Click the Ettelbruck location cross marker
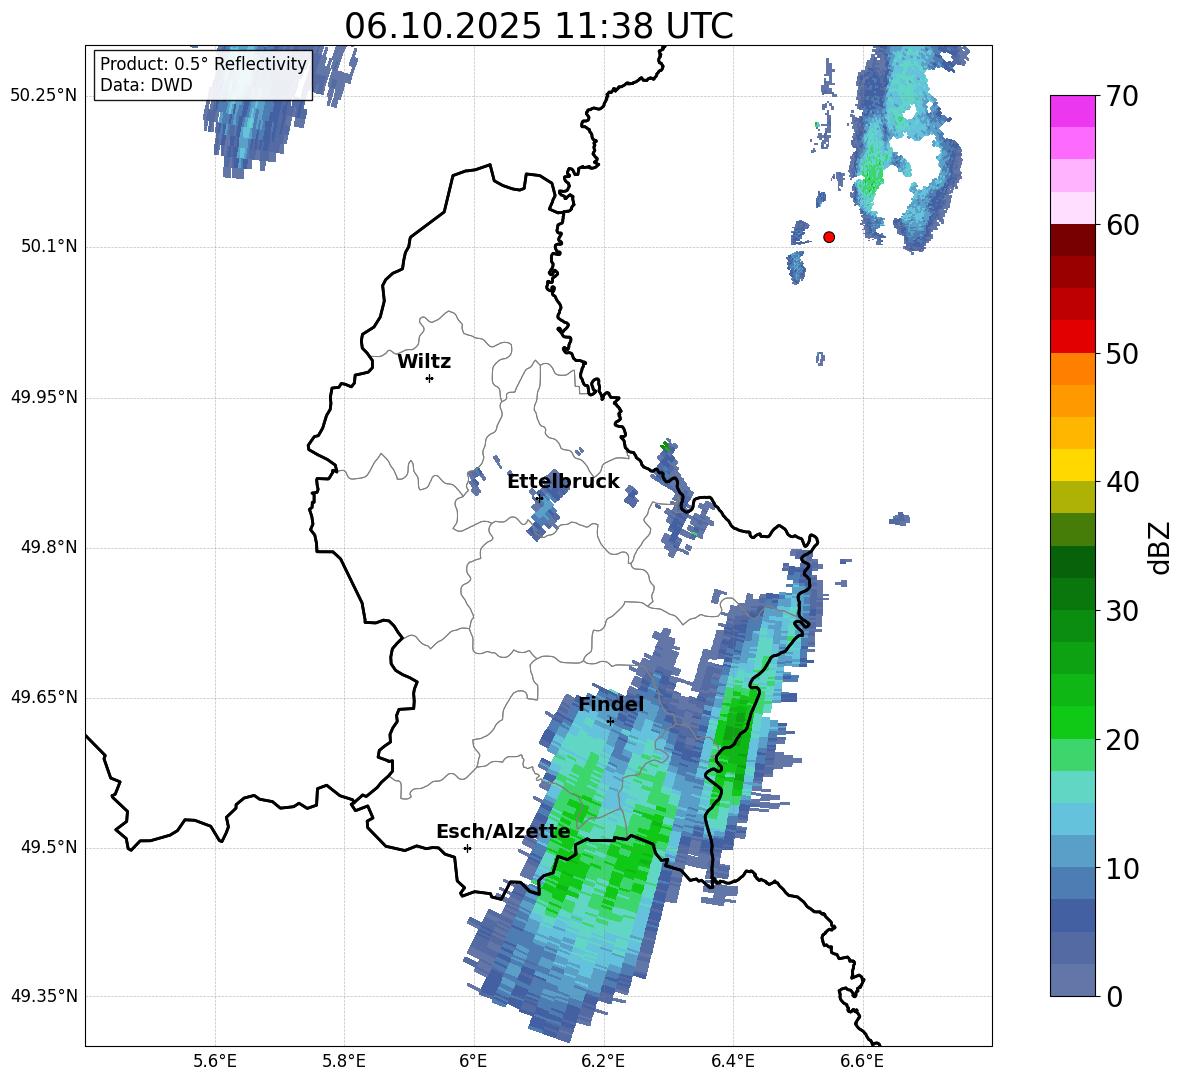Image resolution: width=1184 pixels, height=1081 pixels. tap(538, 498)
